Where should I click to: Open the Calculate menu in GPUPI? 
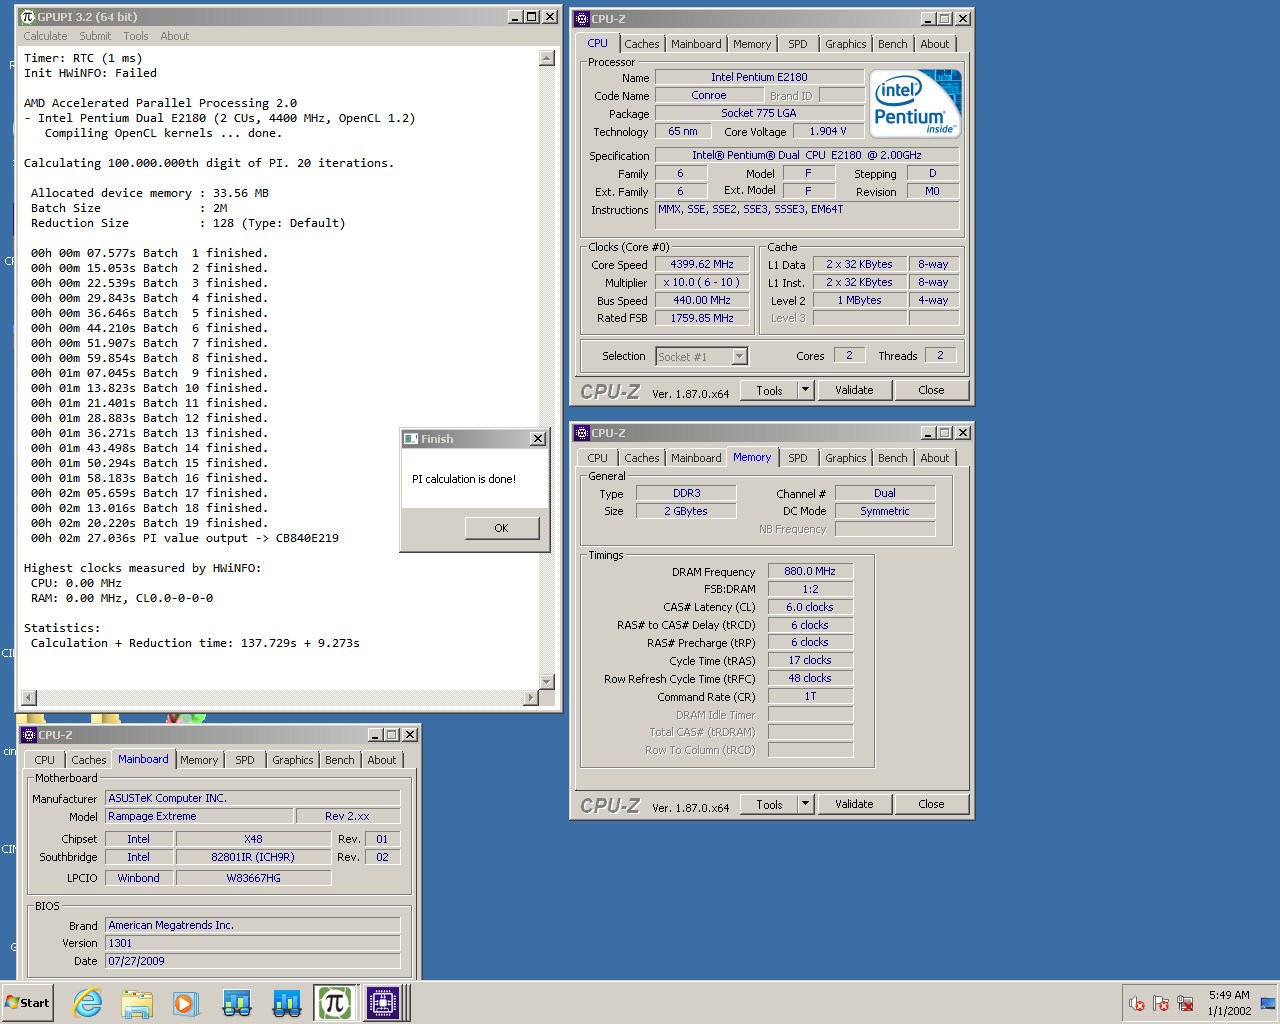tap(46, 36)
